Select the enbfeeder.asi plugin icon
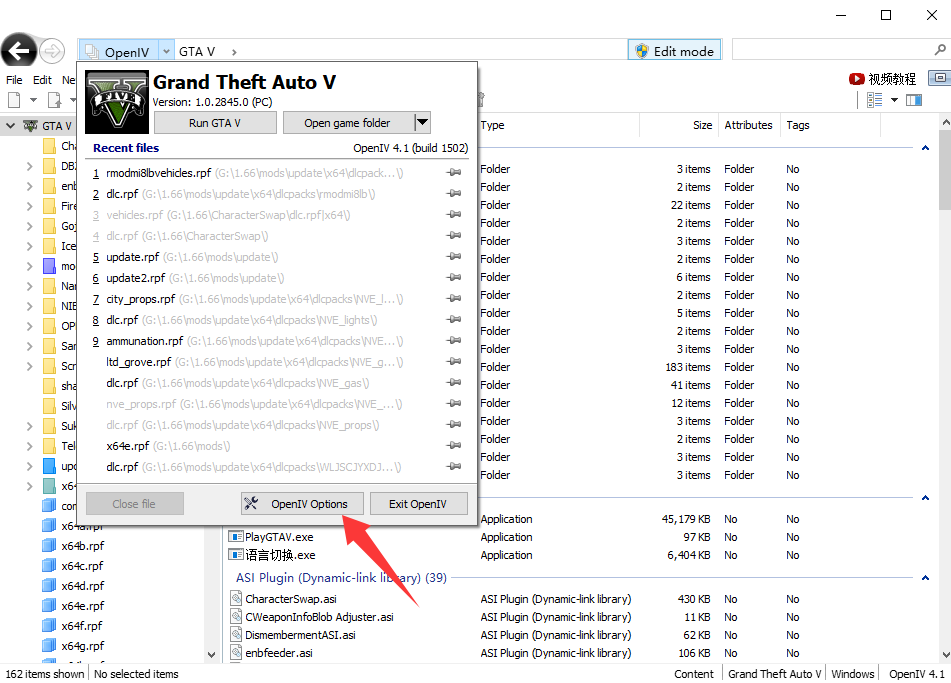951x683 pixels. 237,653
